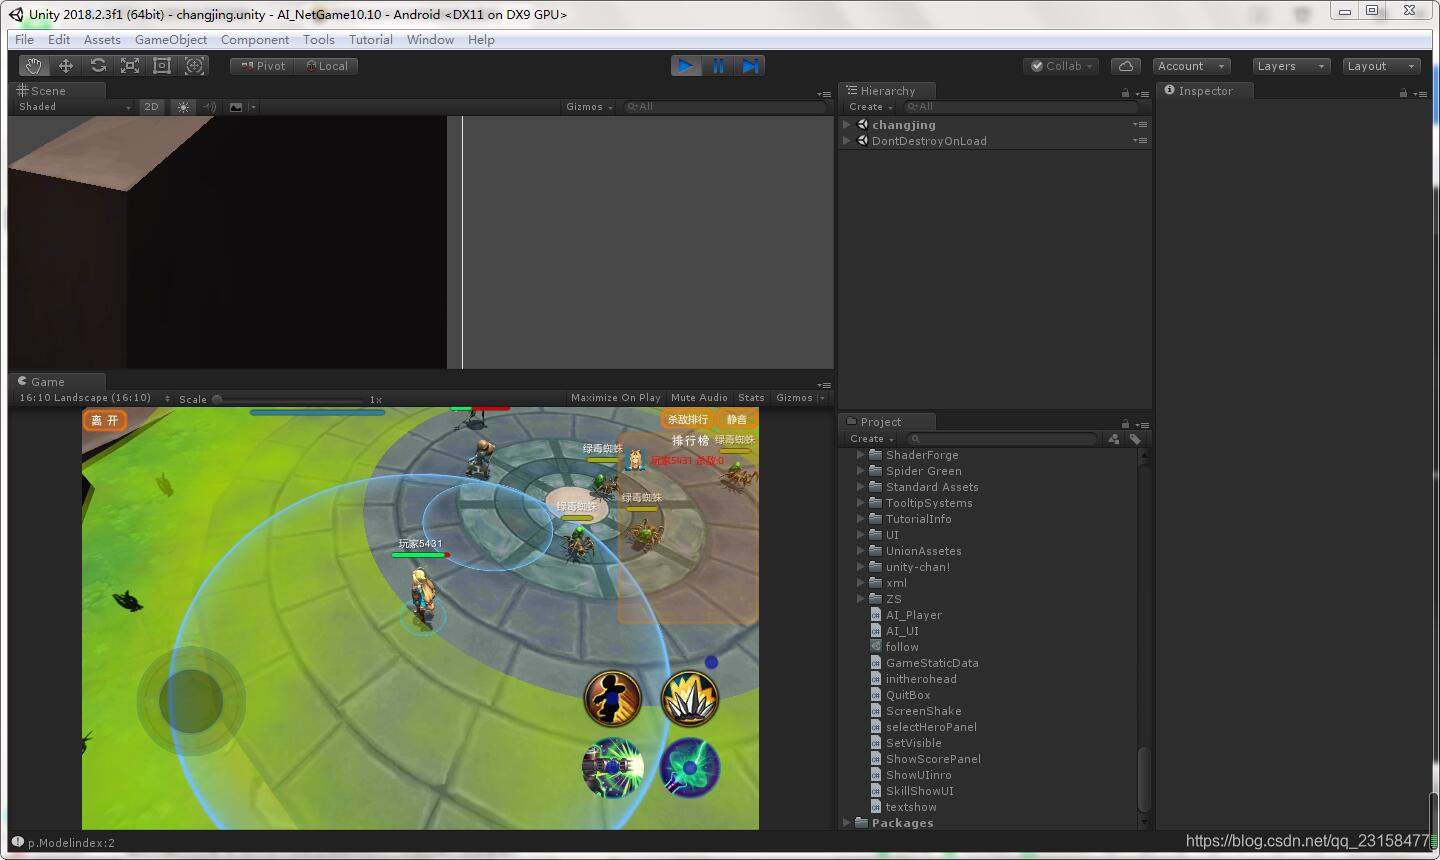Toggle Stats overlay in Game view

point(751,398)
